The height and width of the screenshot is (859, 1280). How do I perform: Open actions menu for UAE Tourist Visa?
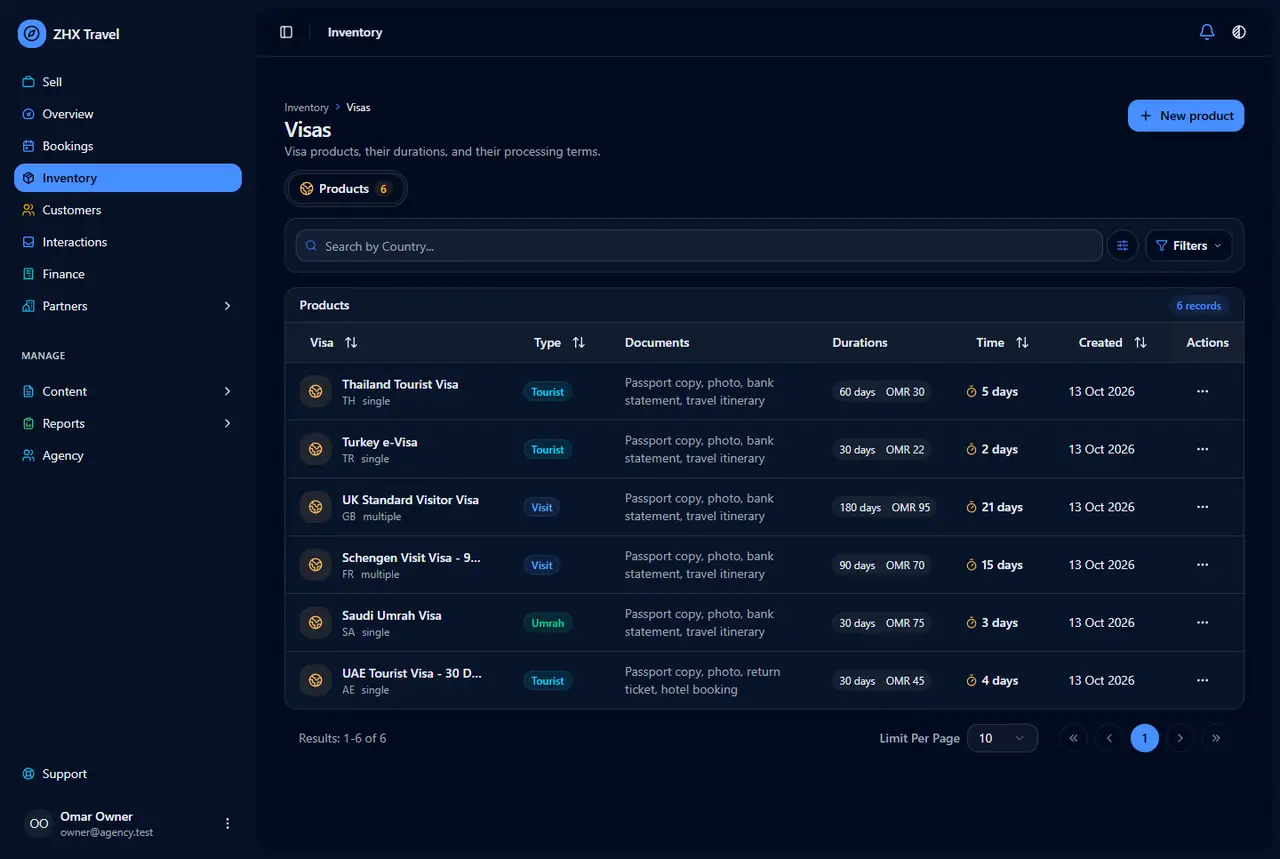pyautogui.click(x=1202, y=681)
